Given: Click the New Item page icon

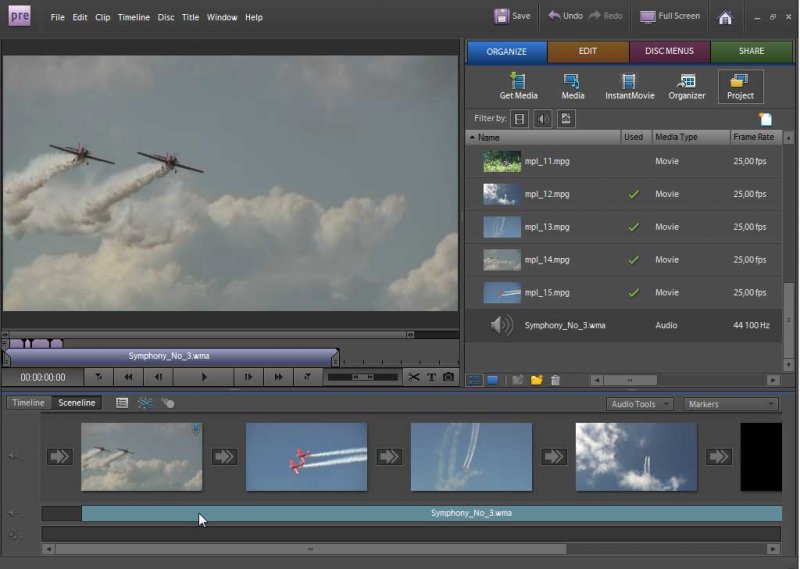Looking at the screenshot, I should coord(765,119).
